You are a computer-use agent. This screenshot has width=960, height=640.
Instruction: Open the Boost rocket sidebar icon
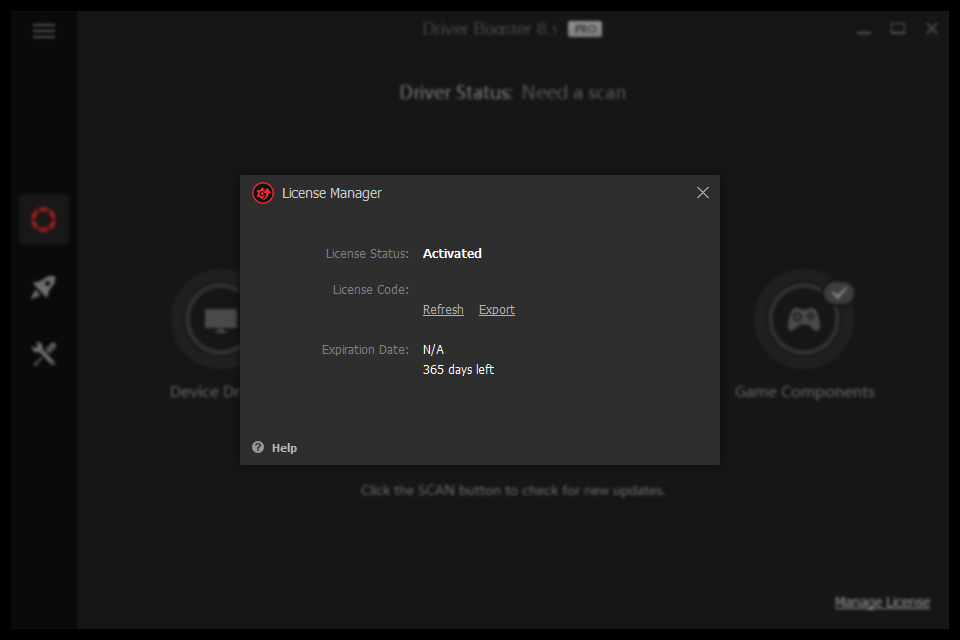[43, 287]
